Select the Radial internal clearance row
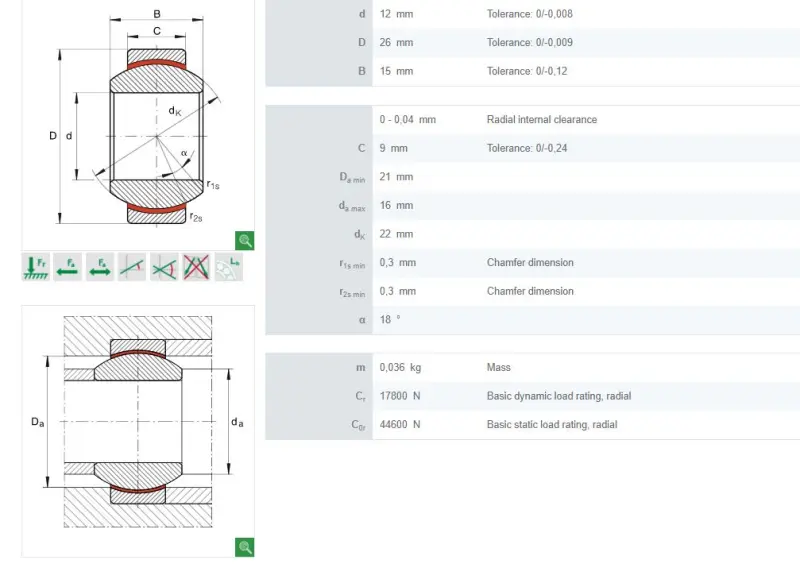The height and width of the screenshot is (587, 800). [x=533, y=119]
